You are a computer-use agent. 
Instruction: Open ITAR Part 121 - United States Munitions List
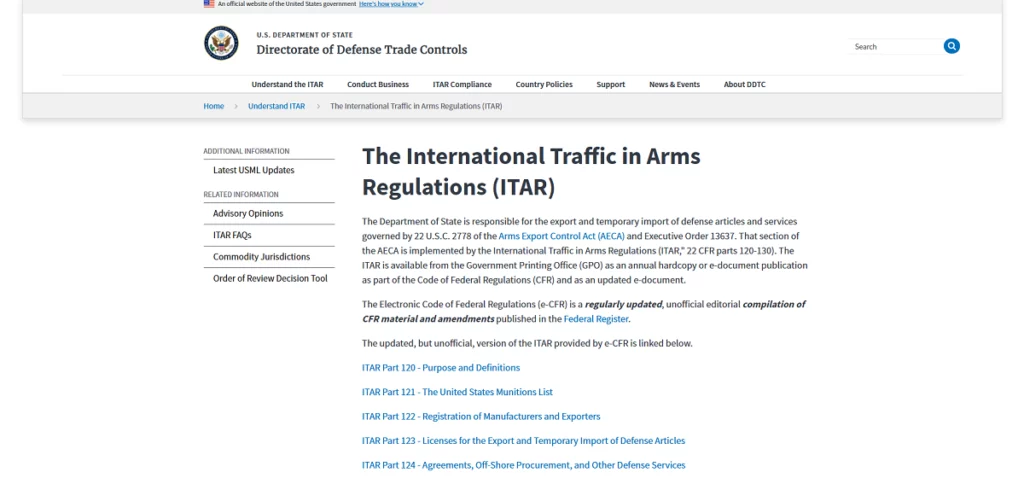457,392
